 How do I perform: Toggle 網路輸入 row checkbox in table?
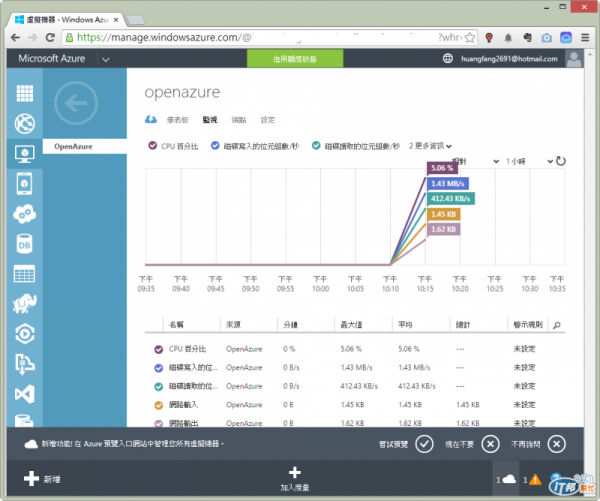pyautogui.click(x=158, y=405)
